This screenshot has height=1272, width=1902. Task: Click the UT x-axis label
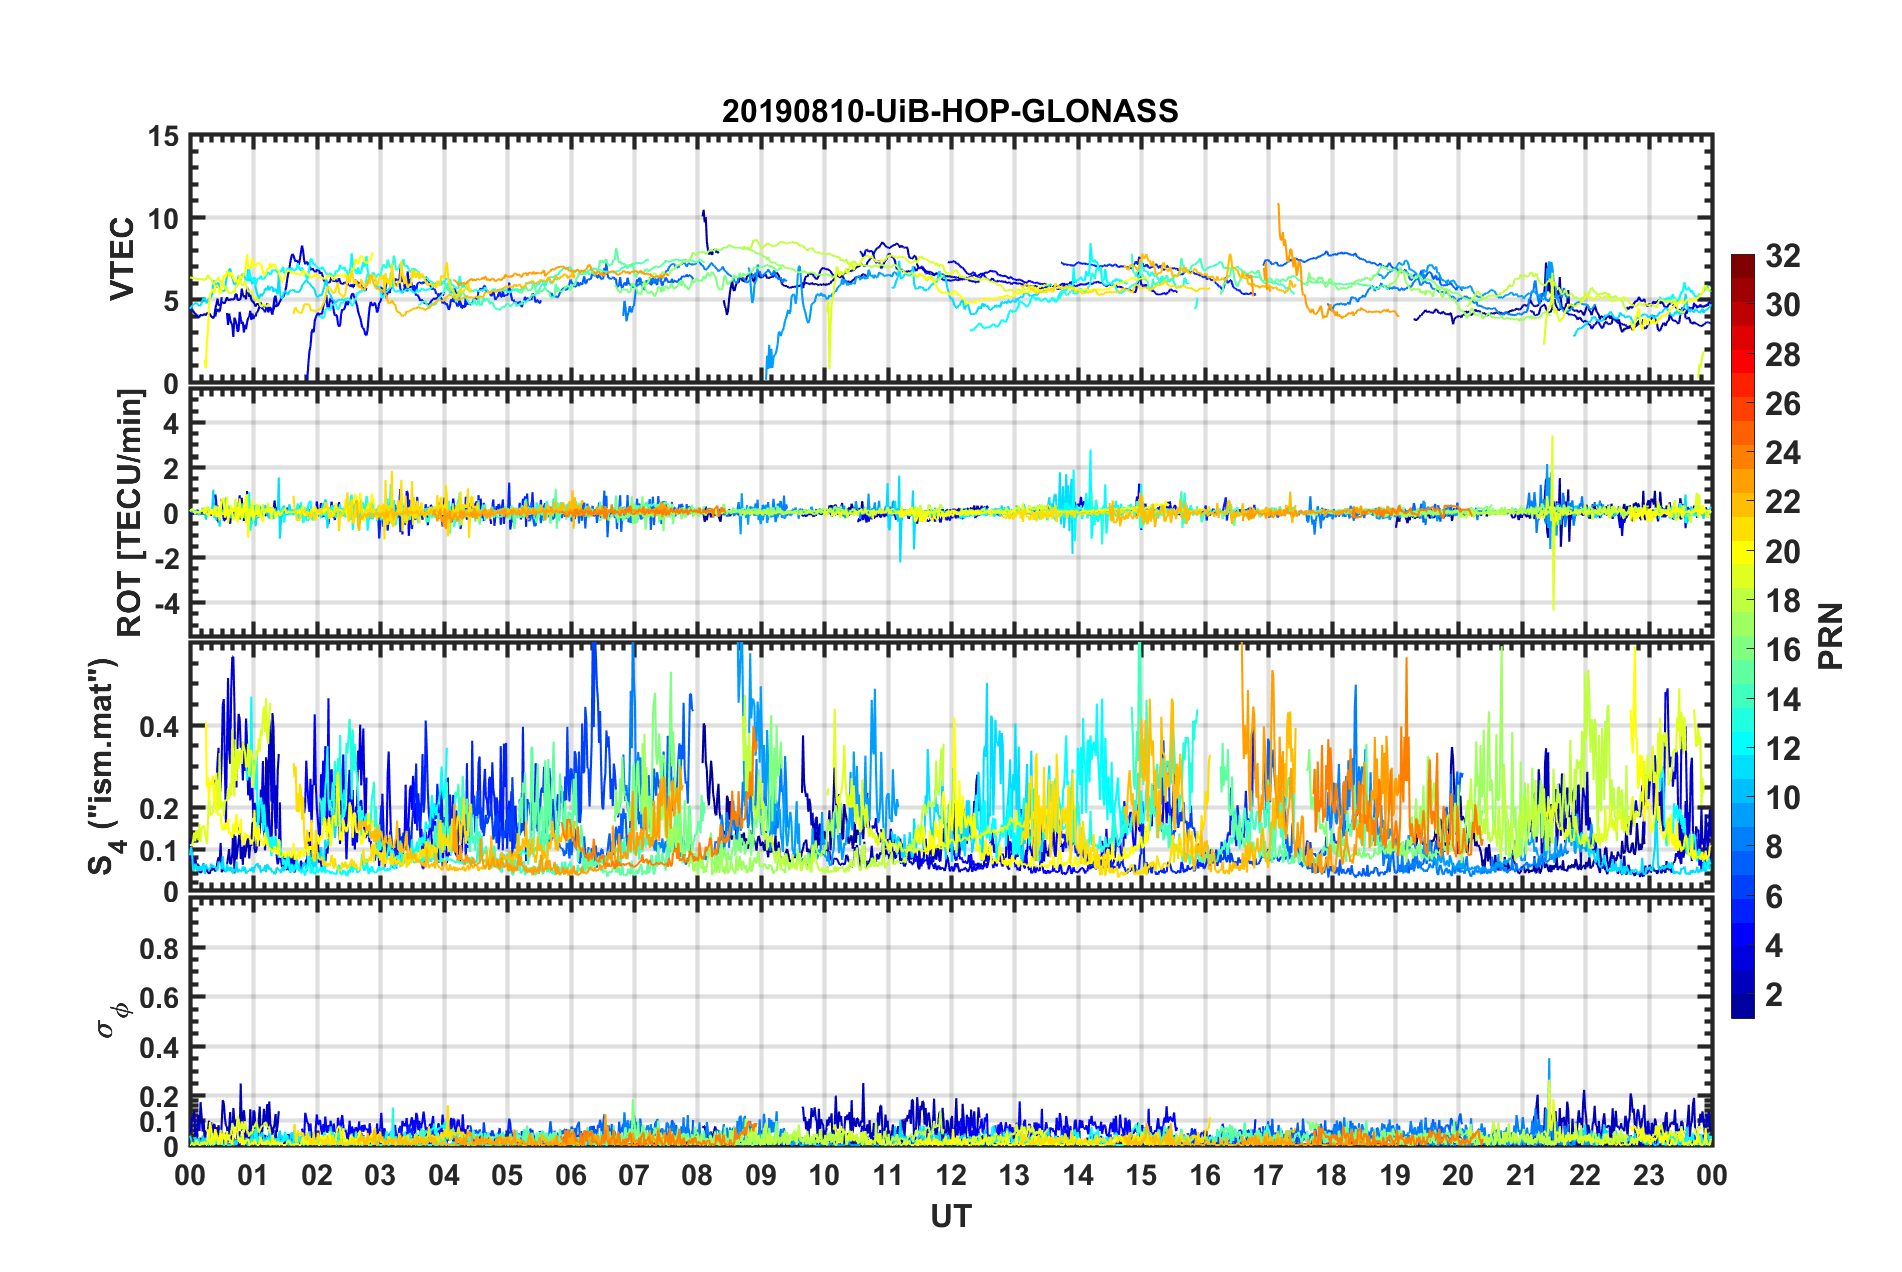click(x=951, y=1217)
